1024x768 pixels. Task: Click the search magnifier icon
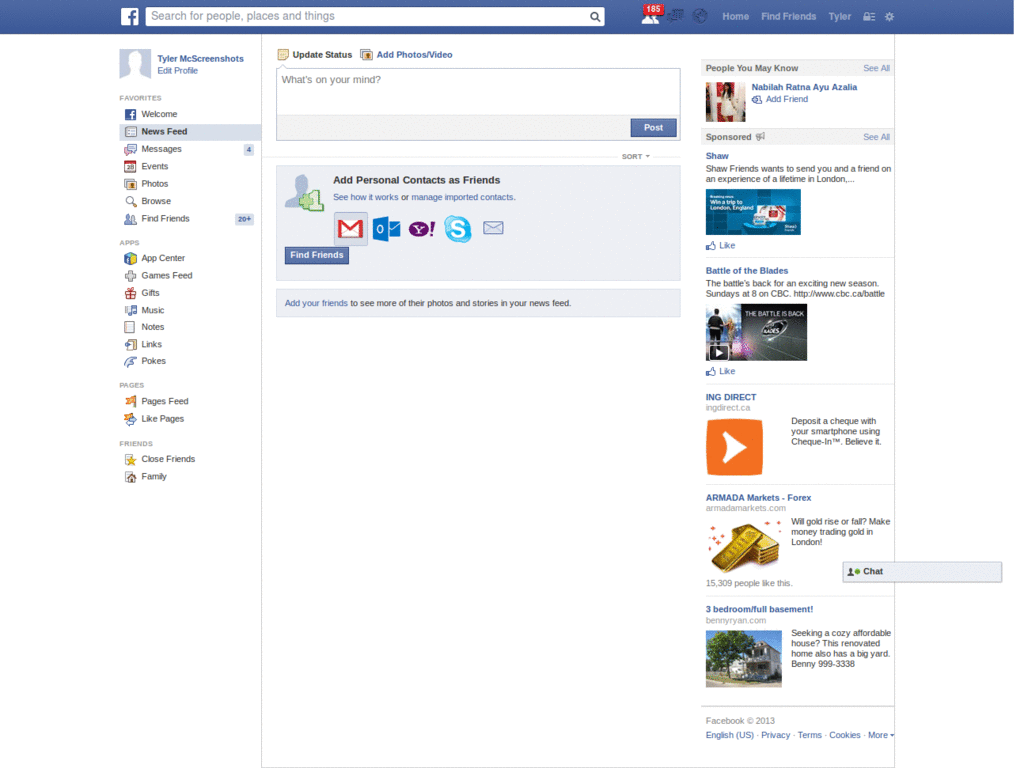(x=594, y=16)
